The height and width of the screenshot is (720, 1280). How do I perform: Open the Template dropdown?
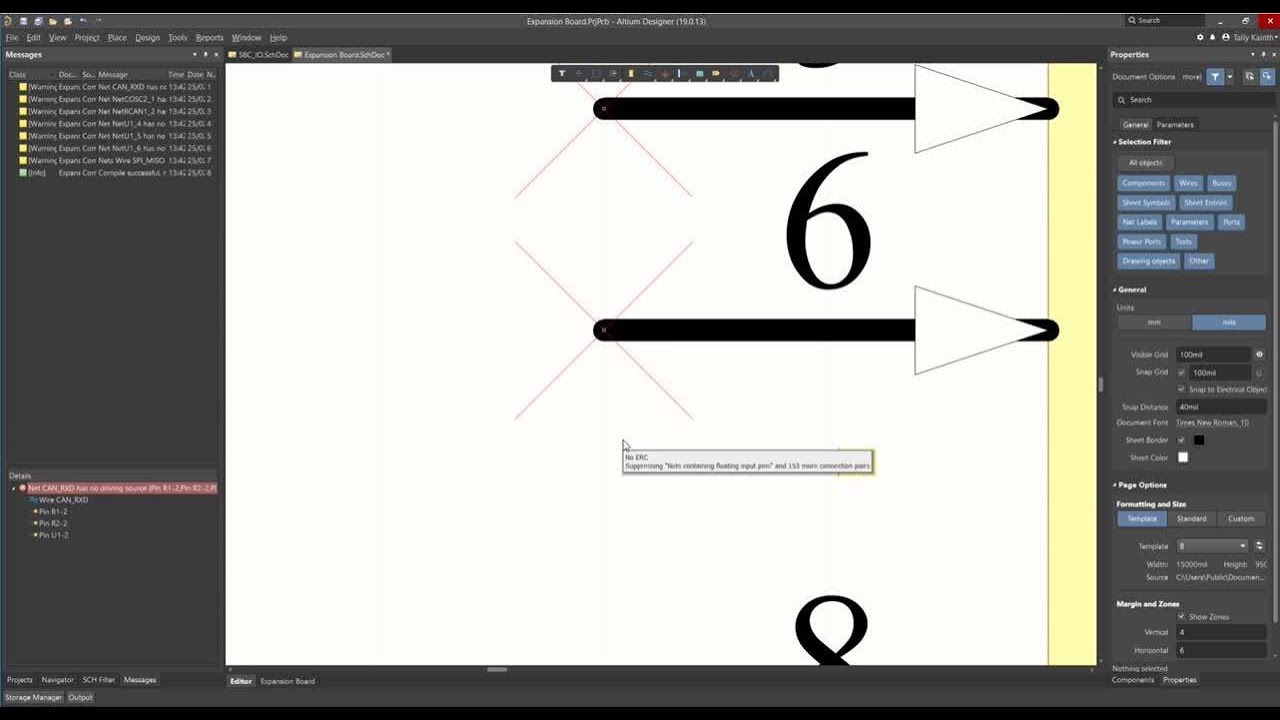(x=1212, y=546)
